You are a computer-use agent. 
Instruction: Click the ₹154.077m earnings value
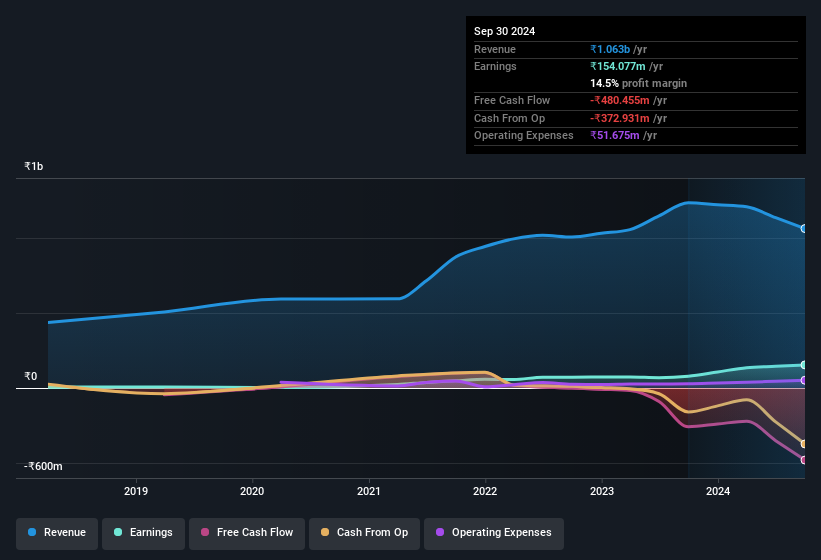tap(618, 66)
